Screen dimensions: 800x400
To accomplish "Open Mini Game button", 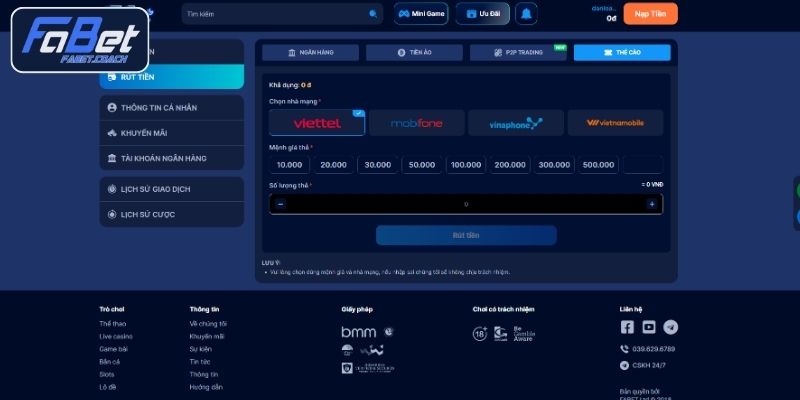I will 421,14.
